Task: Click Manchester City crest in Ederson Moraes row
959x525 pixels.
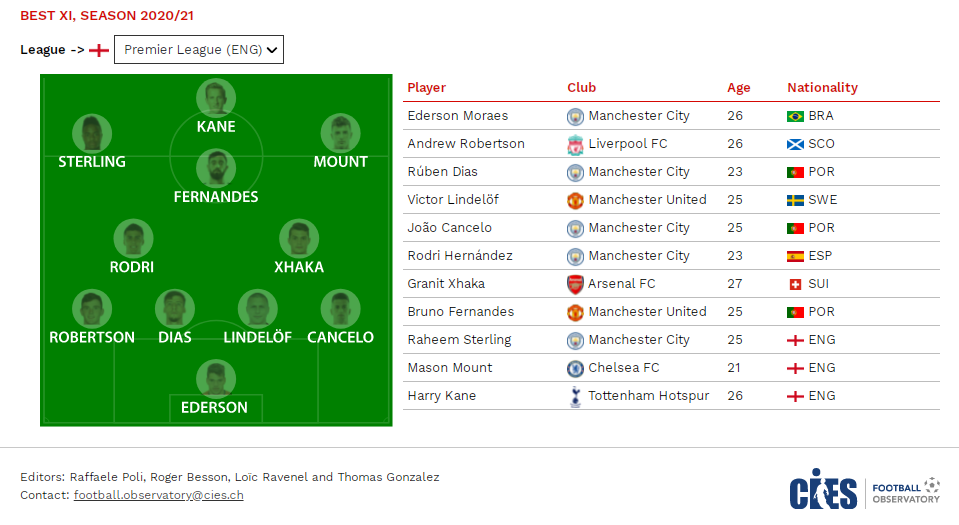Action: (x=575, y=116)
